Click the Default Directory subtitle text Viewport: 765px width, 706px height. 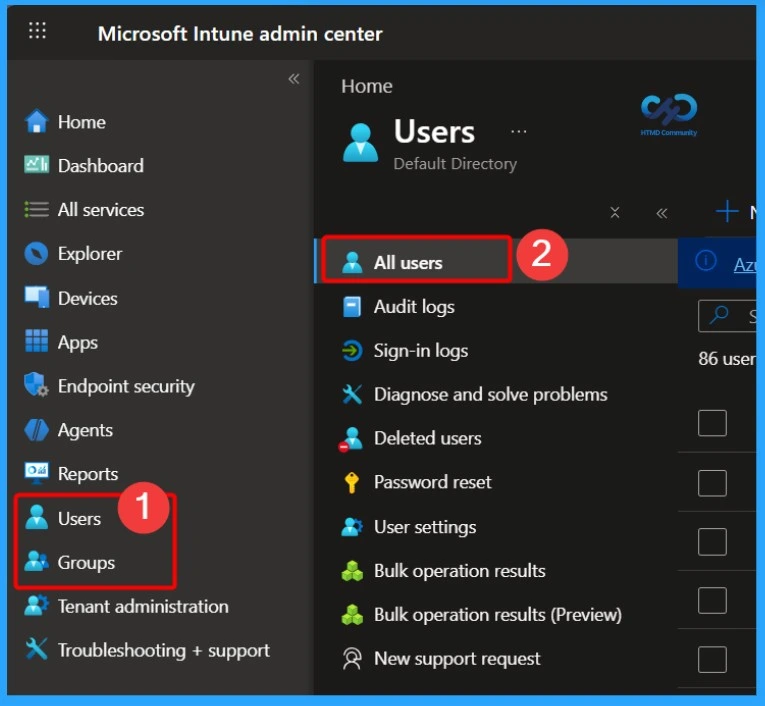pos(455,163)
